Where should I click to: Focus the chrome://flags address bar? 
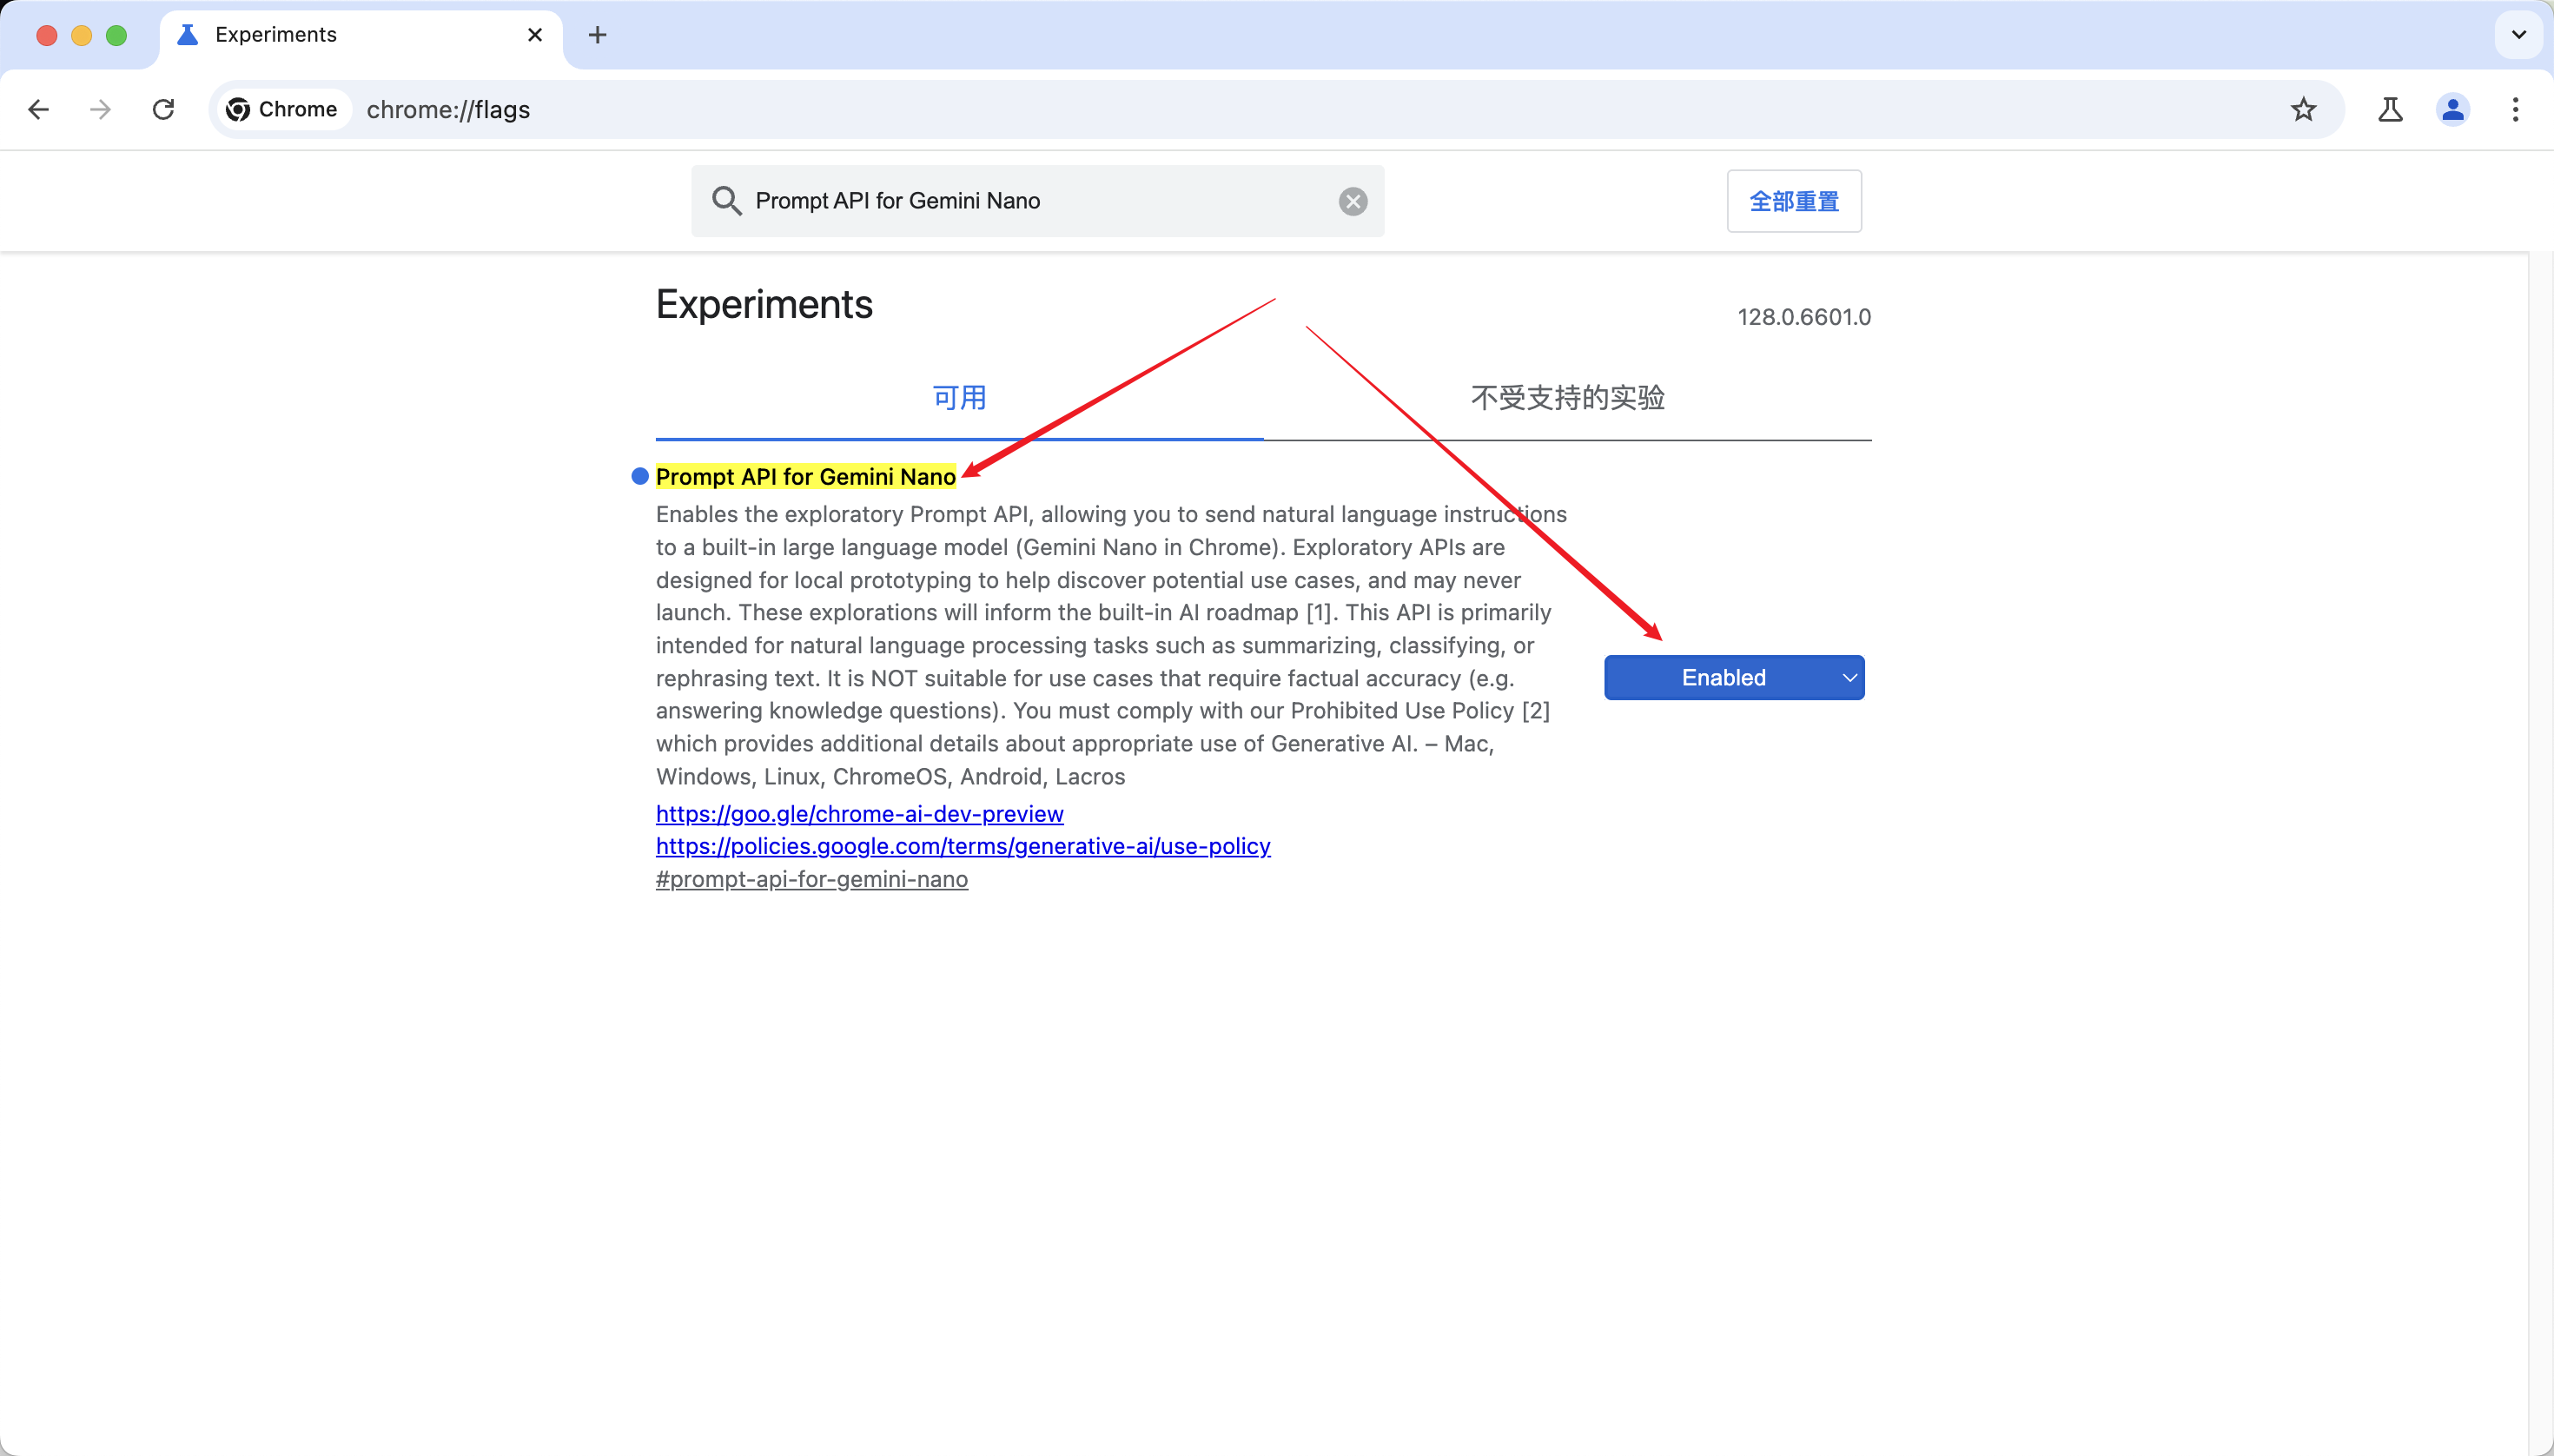click(1275, 109)
